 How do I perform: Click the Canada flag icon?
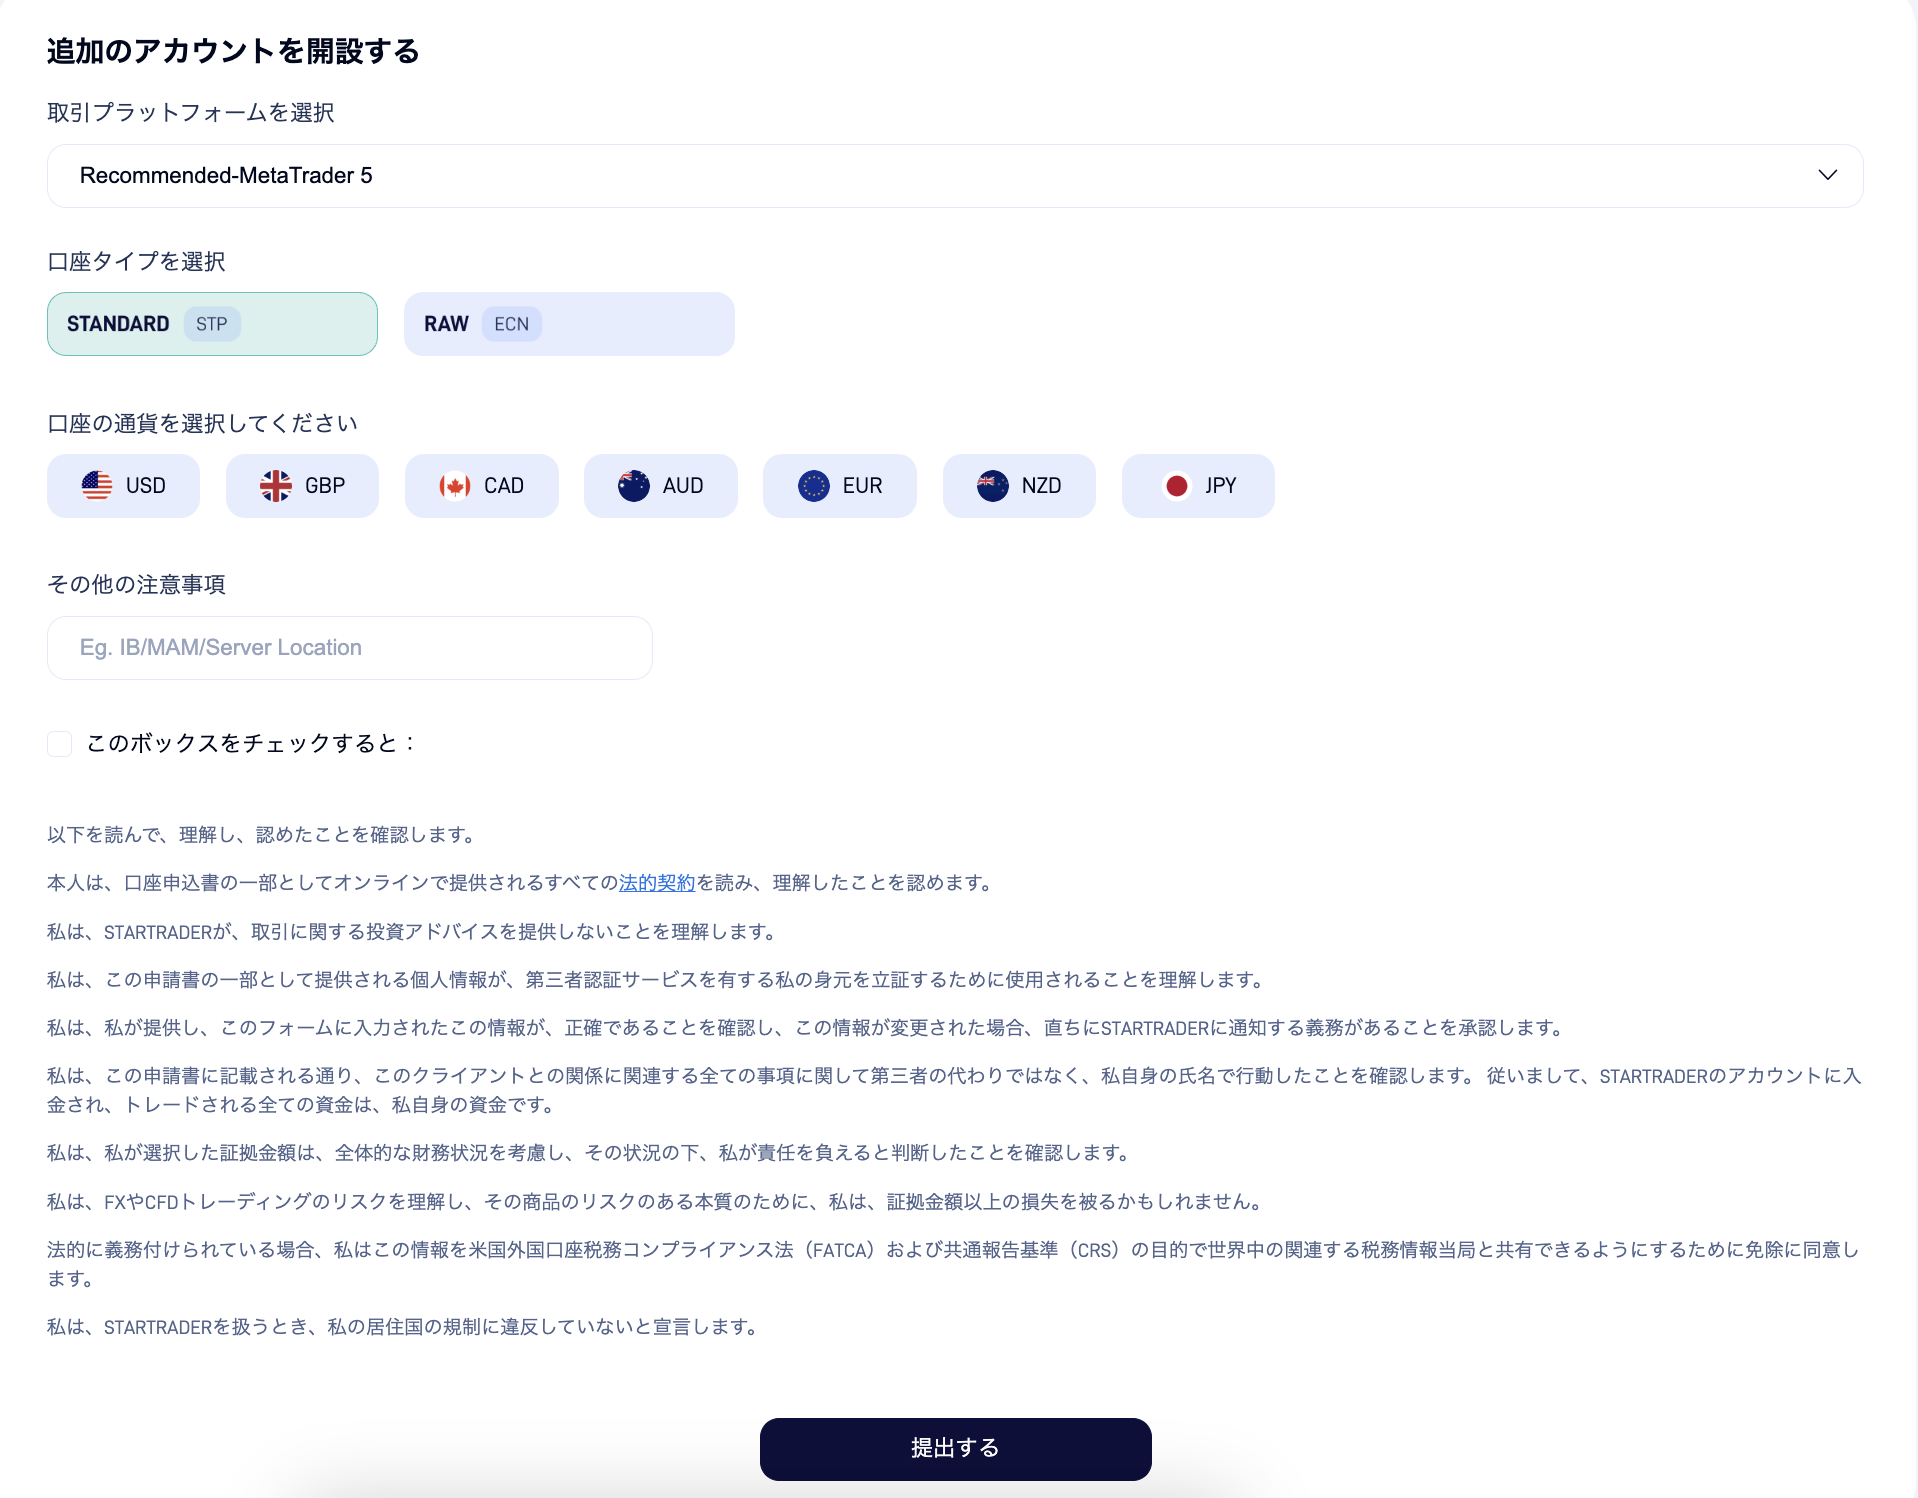pyautogui.click(x=455, y=486)
